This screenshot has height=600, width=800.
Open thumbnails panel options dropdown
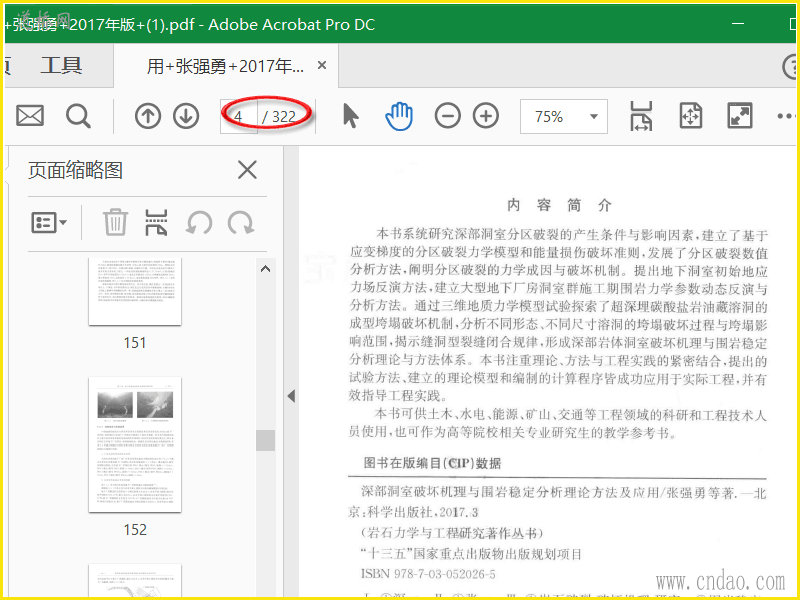pyautogui.click(x=49, y=223)
